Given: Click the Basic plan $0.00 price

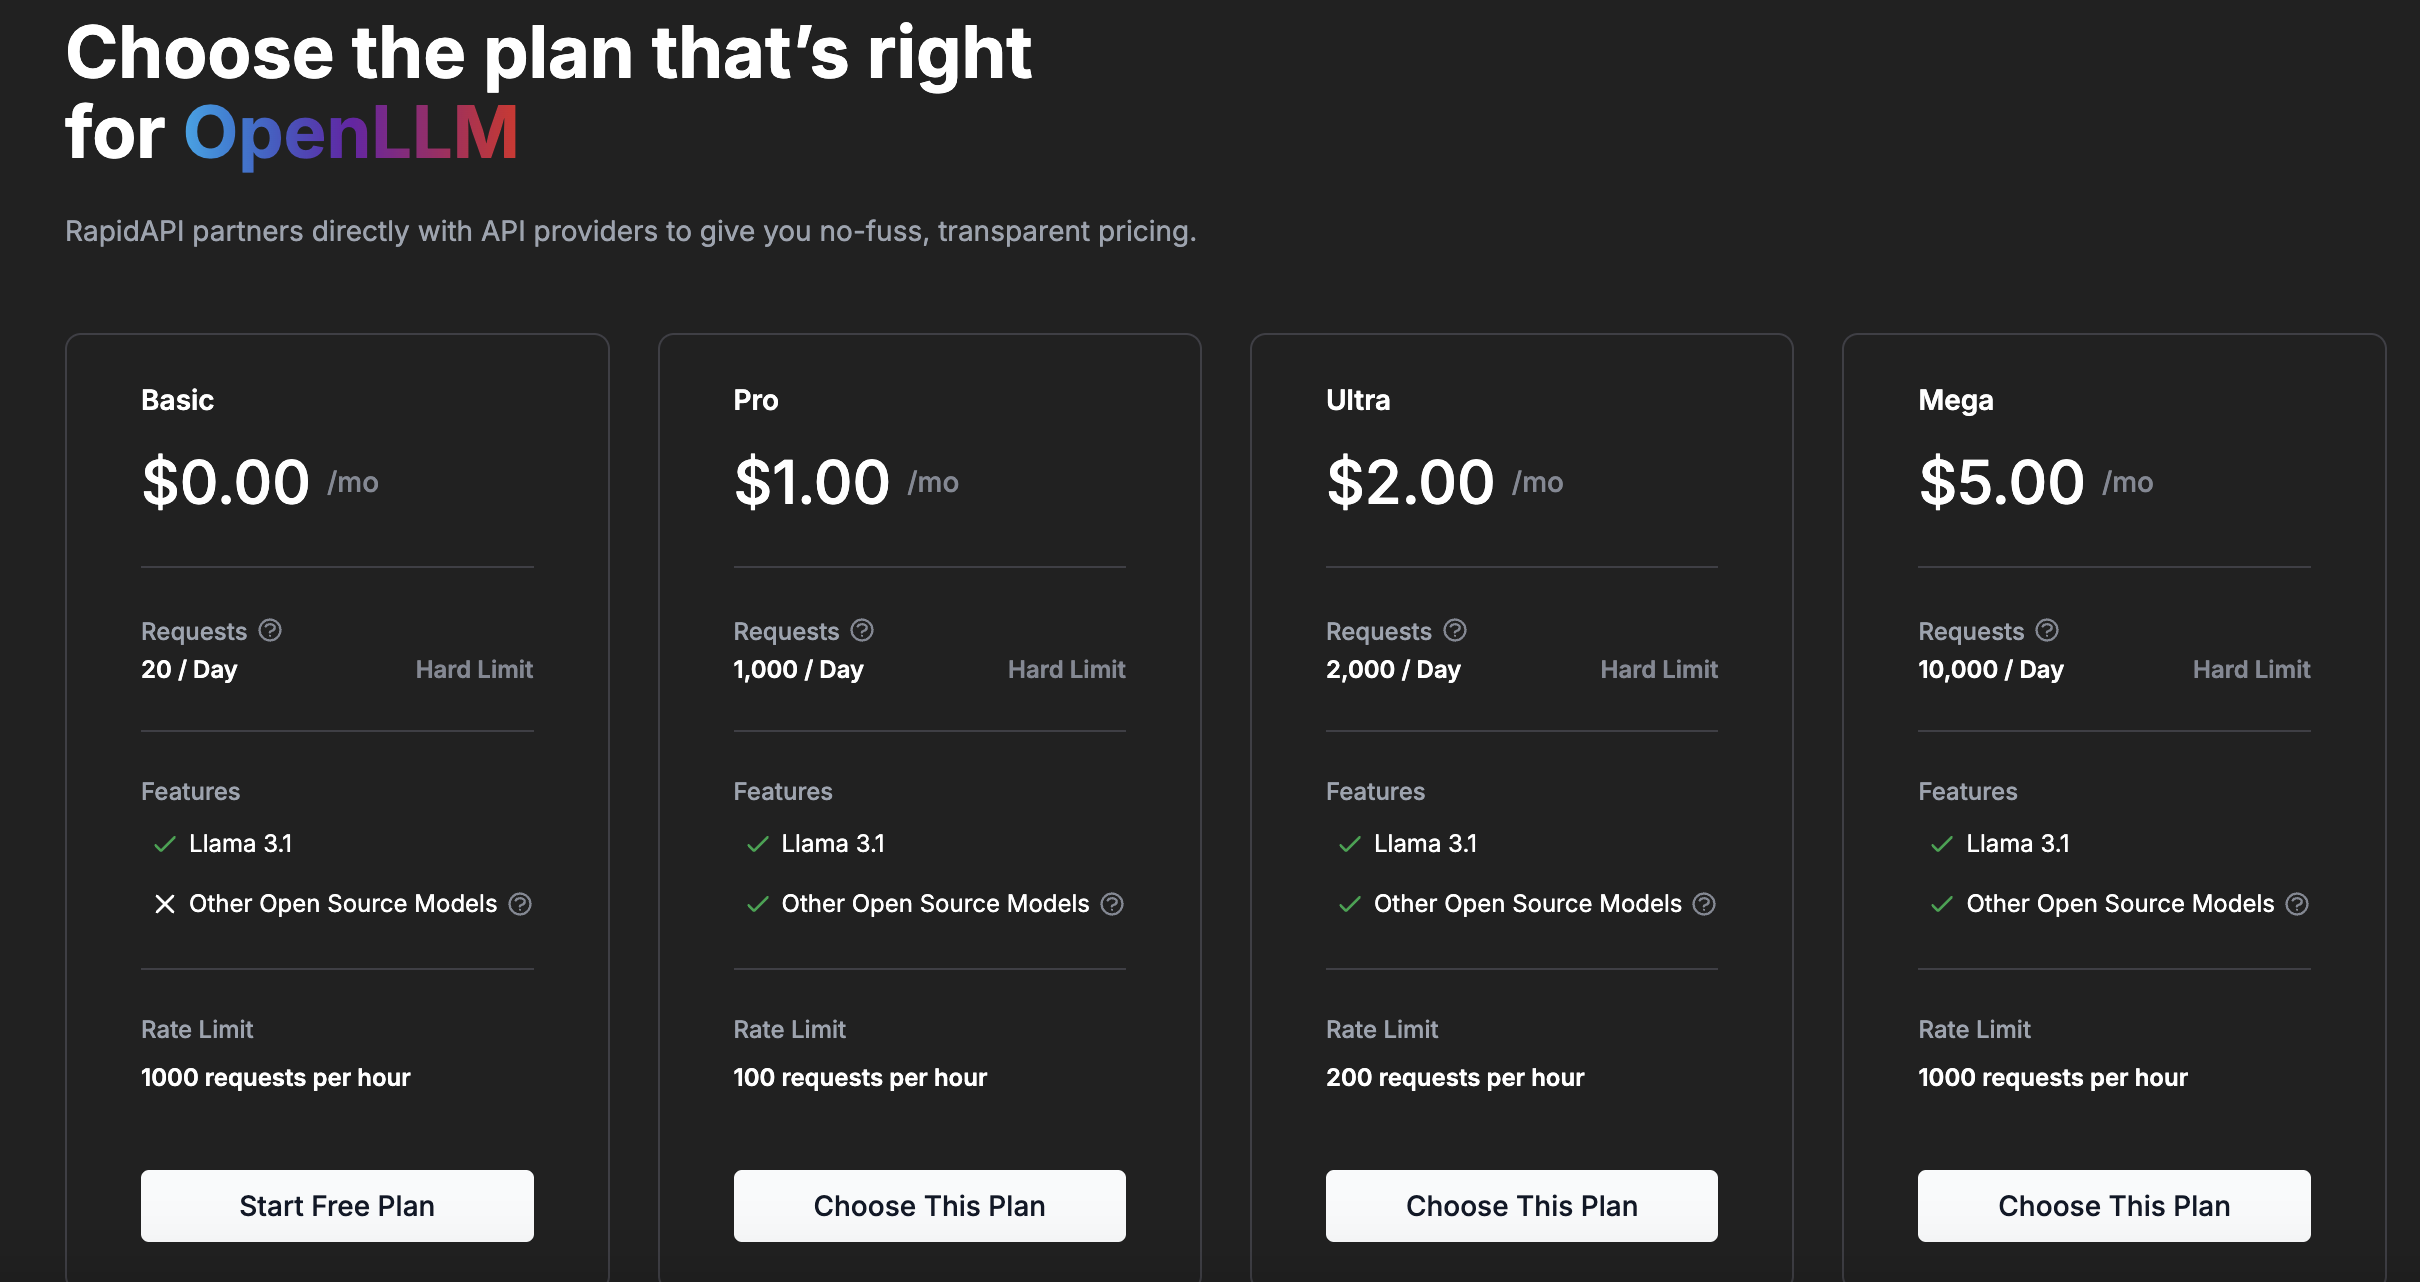Looking at the screenshot, I should click(x=226, y=482).
